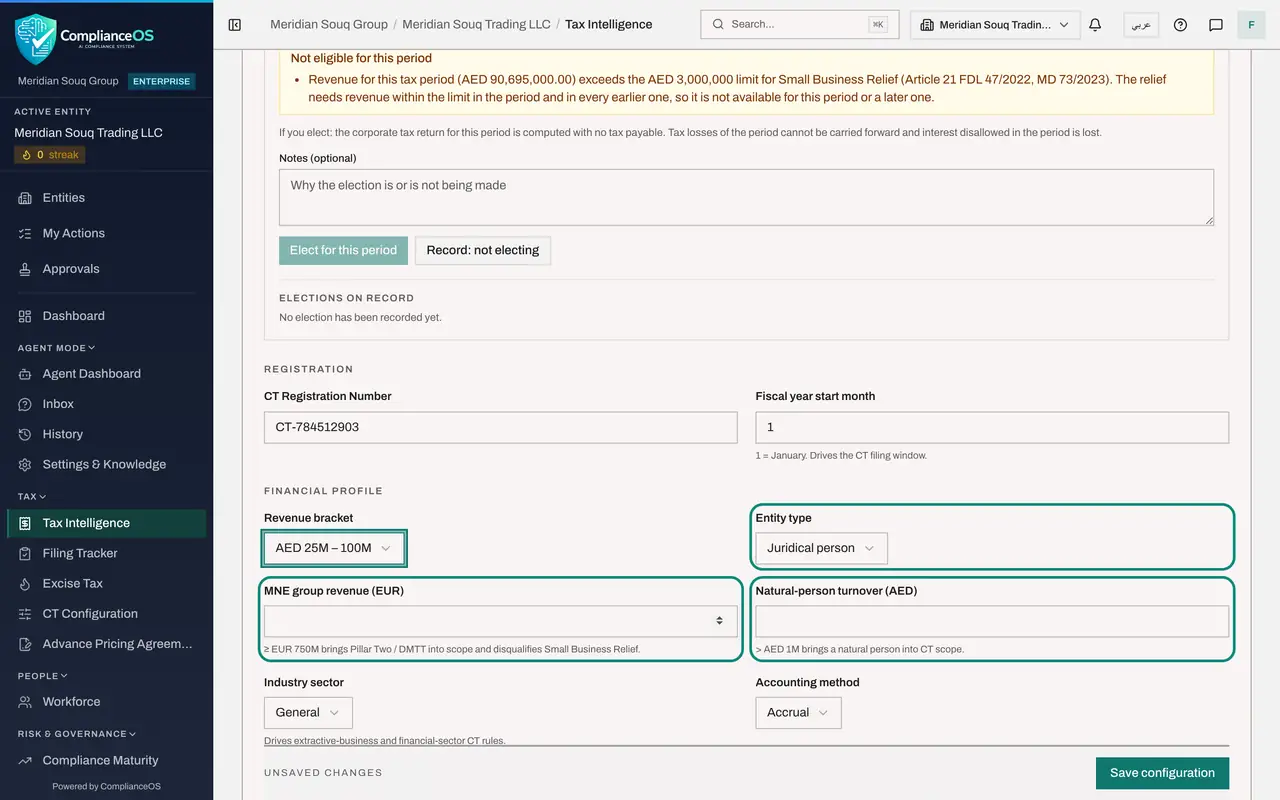Click the streak flame badge
The image size is (1280, 800).
50,155
